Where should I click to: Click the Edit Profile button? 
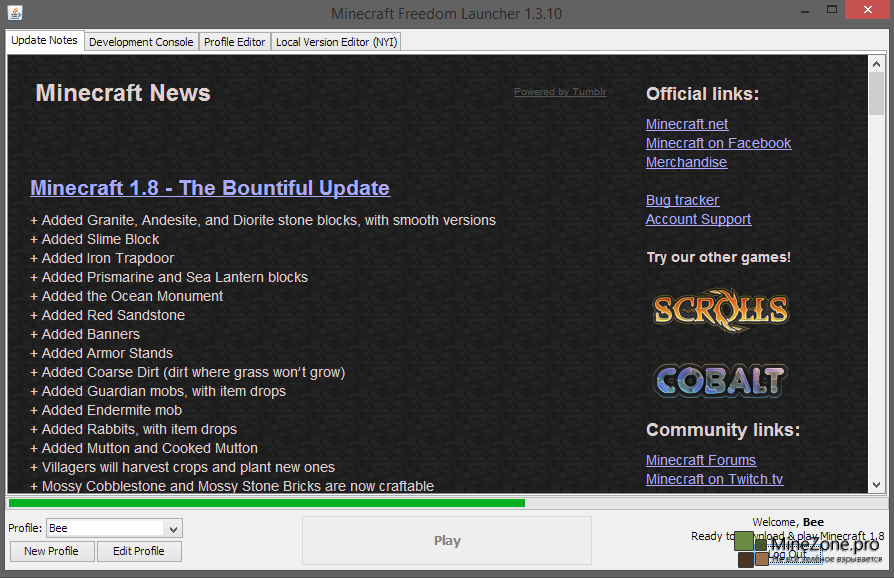pyautogui.click(x=138, y=551)
